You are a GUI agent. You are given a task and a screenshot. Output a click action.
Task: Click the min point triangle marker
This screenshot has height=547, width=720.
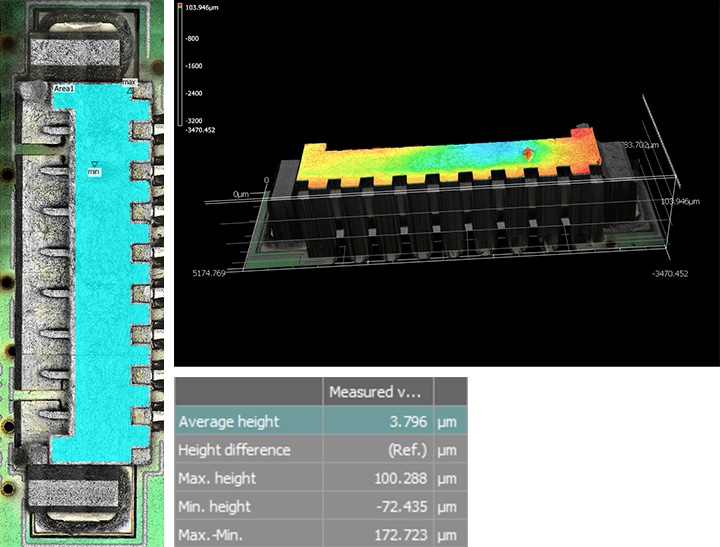click(x=95, y=164)
